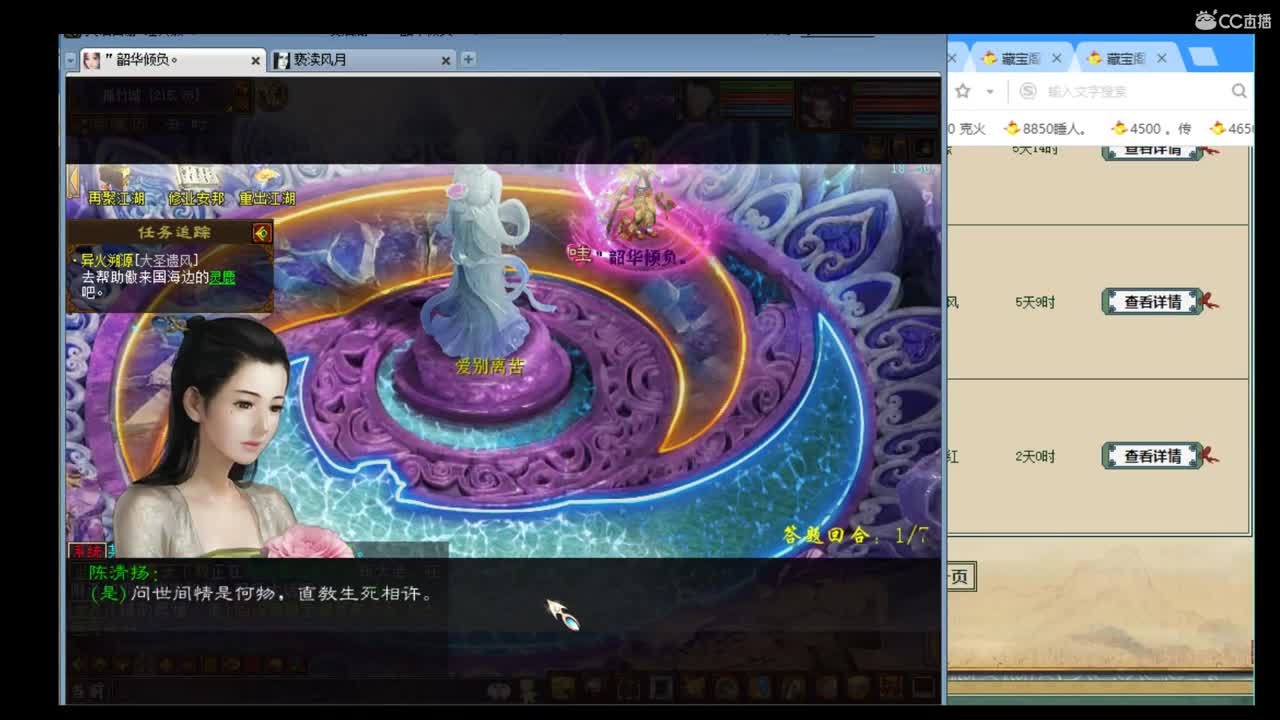The image size is (1280, 720).
Task: Collapse the event icon bar arrow
Action: pyautogui.click(x=73, y=182)
